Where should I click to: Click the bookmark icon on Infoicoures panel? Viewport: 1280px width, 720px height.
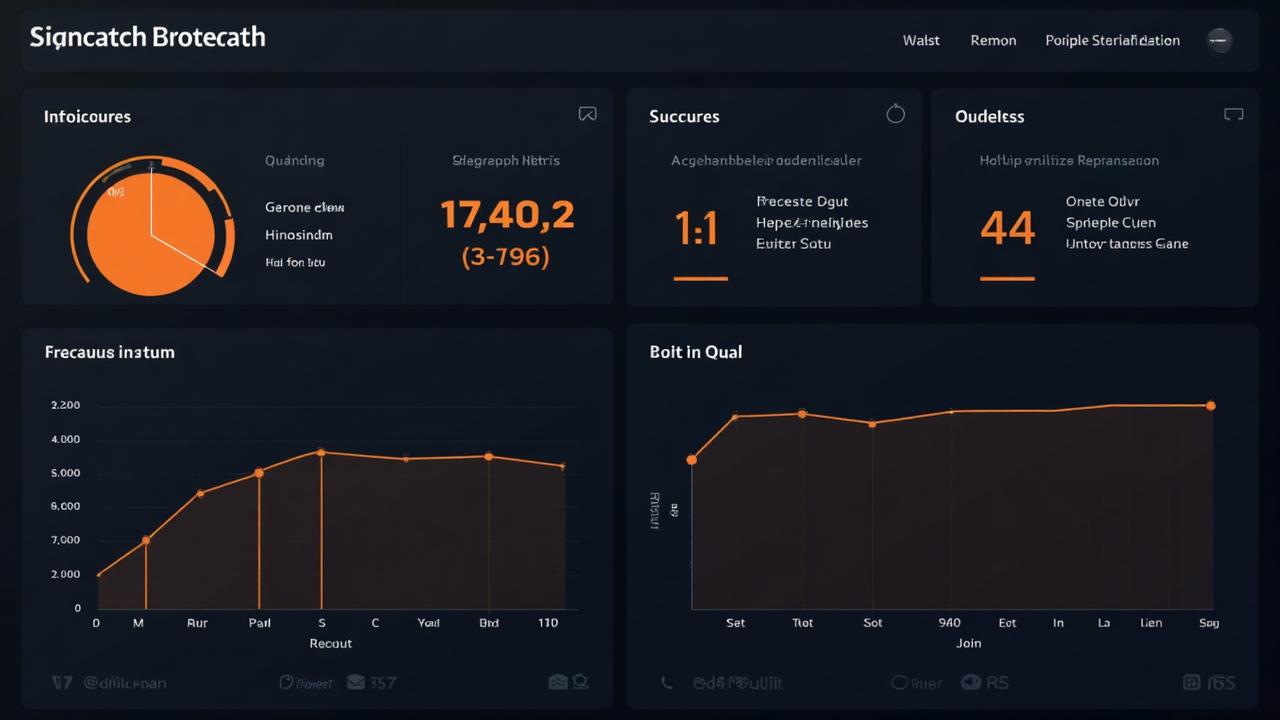[x=587, y=114]
